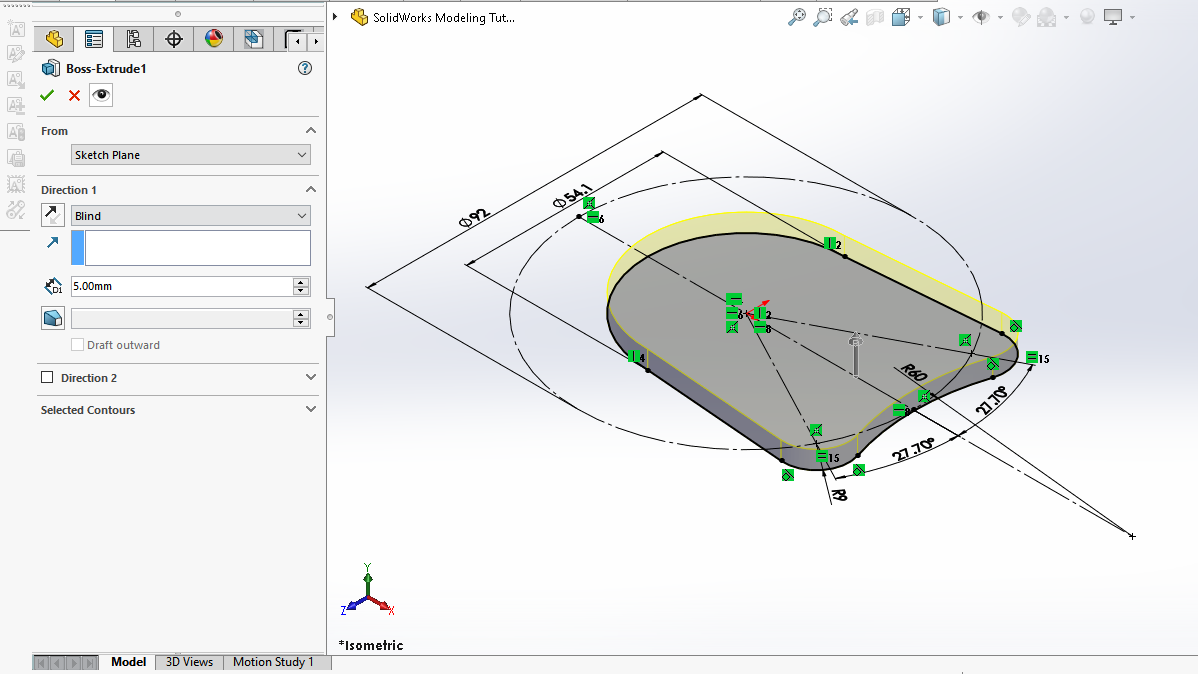
Task: Cancel the extrude with red X
Action: click(74, 95)
